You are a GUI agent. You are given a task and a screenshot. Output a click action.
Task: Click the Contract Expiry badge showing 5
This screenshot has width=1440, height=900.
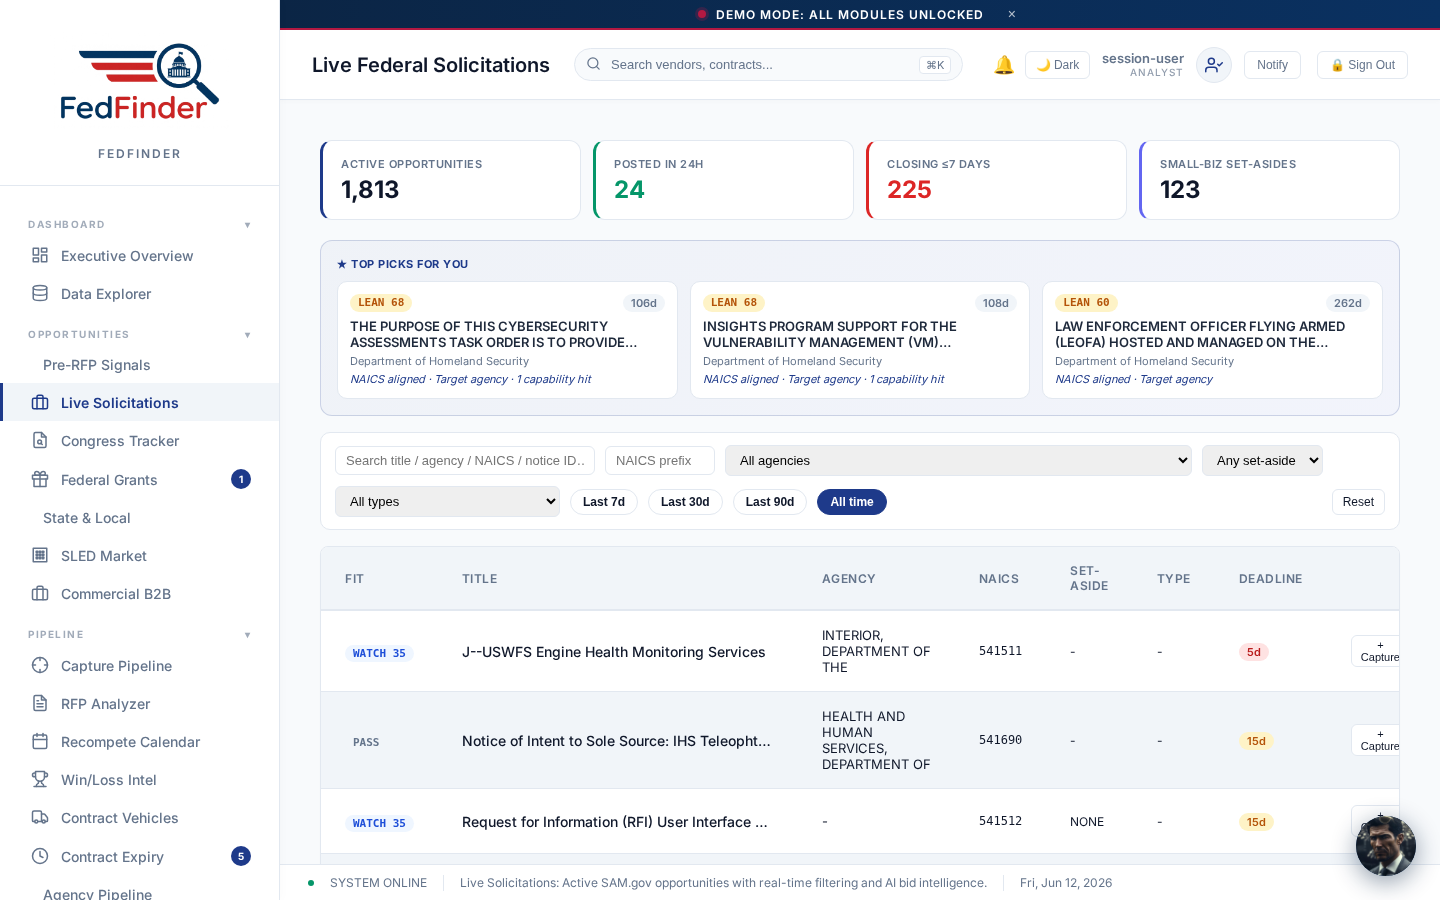[x=241, y=856]
